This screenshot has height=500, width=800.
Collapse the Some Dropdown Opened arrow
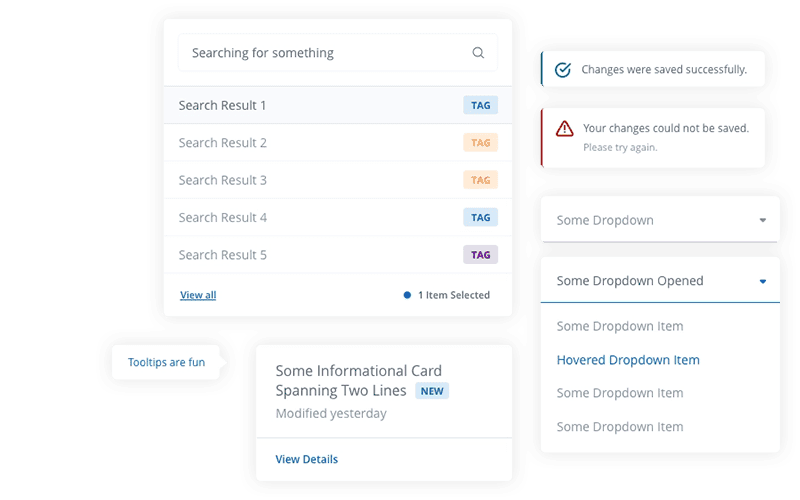[x=762, y=282]
